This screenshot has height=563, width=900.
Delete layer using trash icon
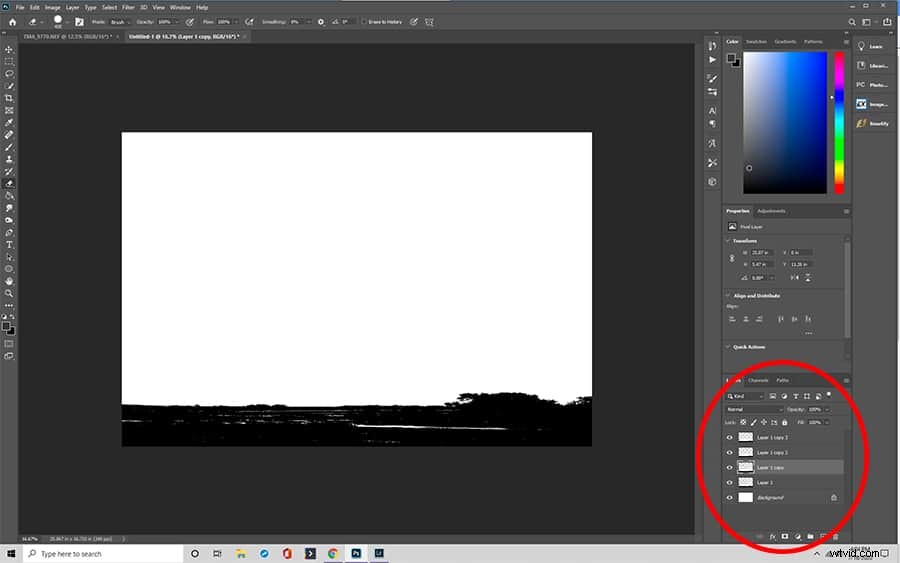(836, 537)
